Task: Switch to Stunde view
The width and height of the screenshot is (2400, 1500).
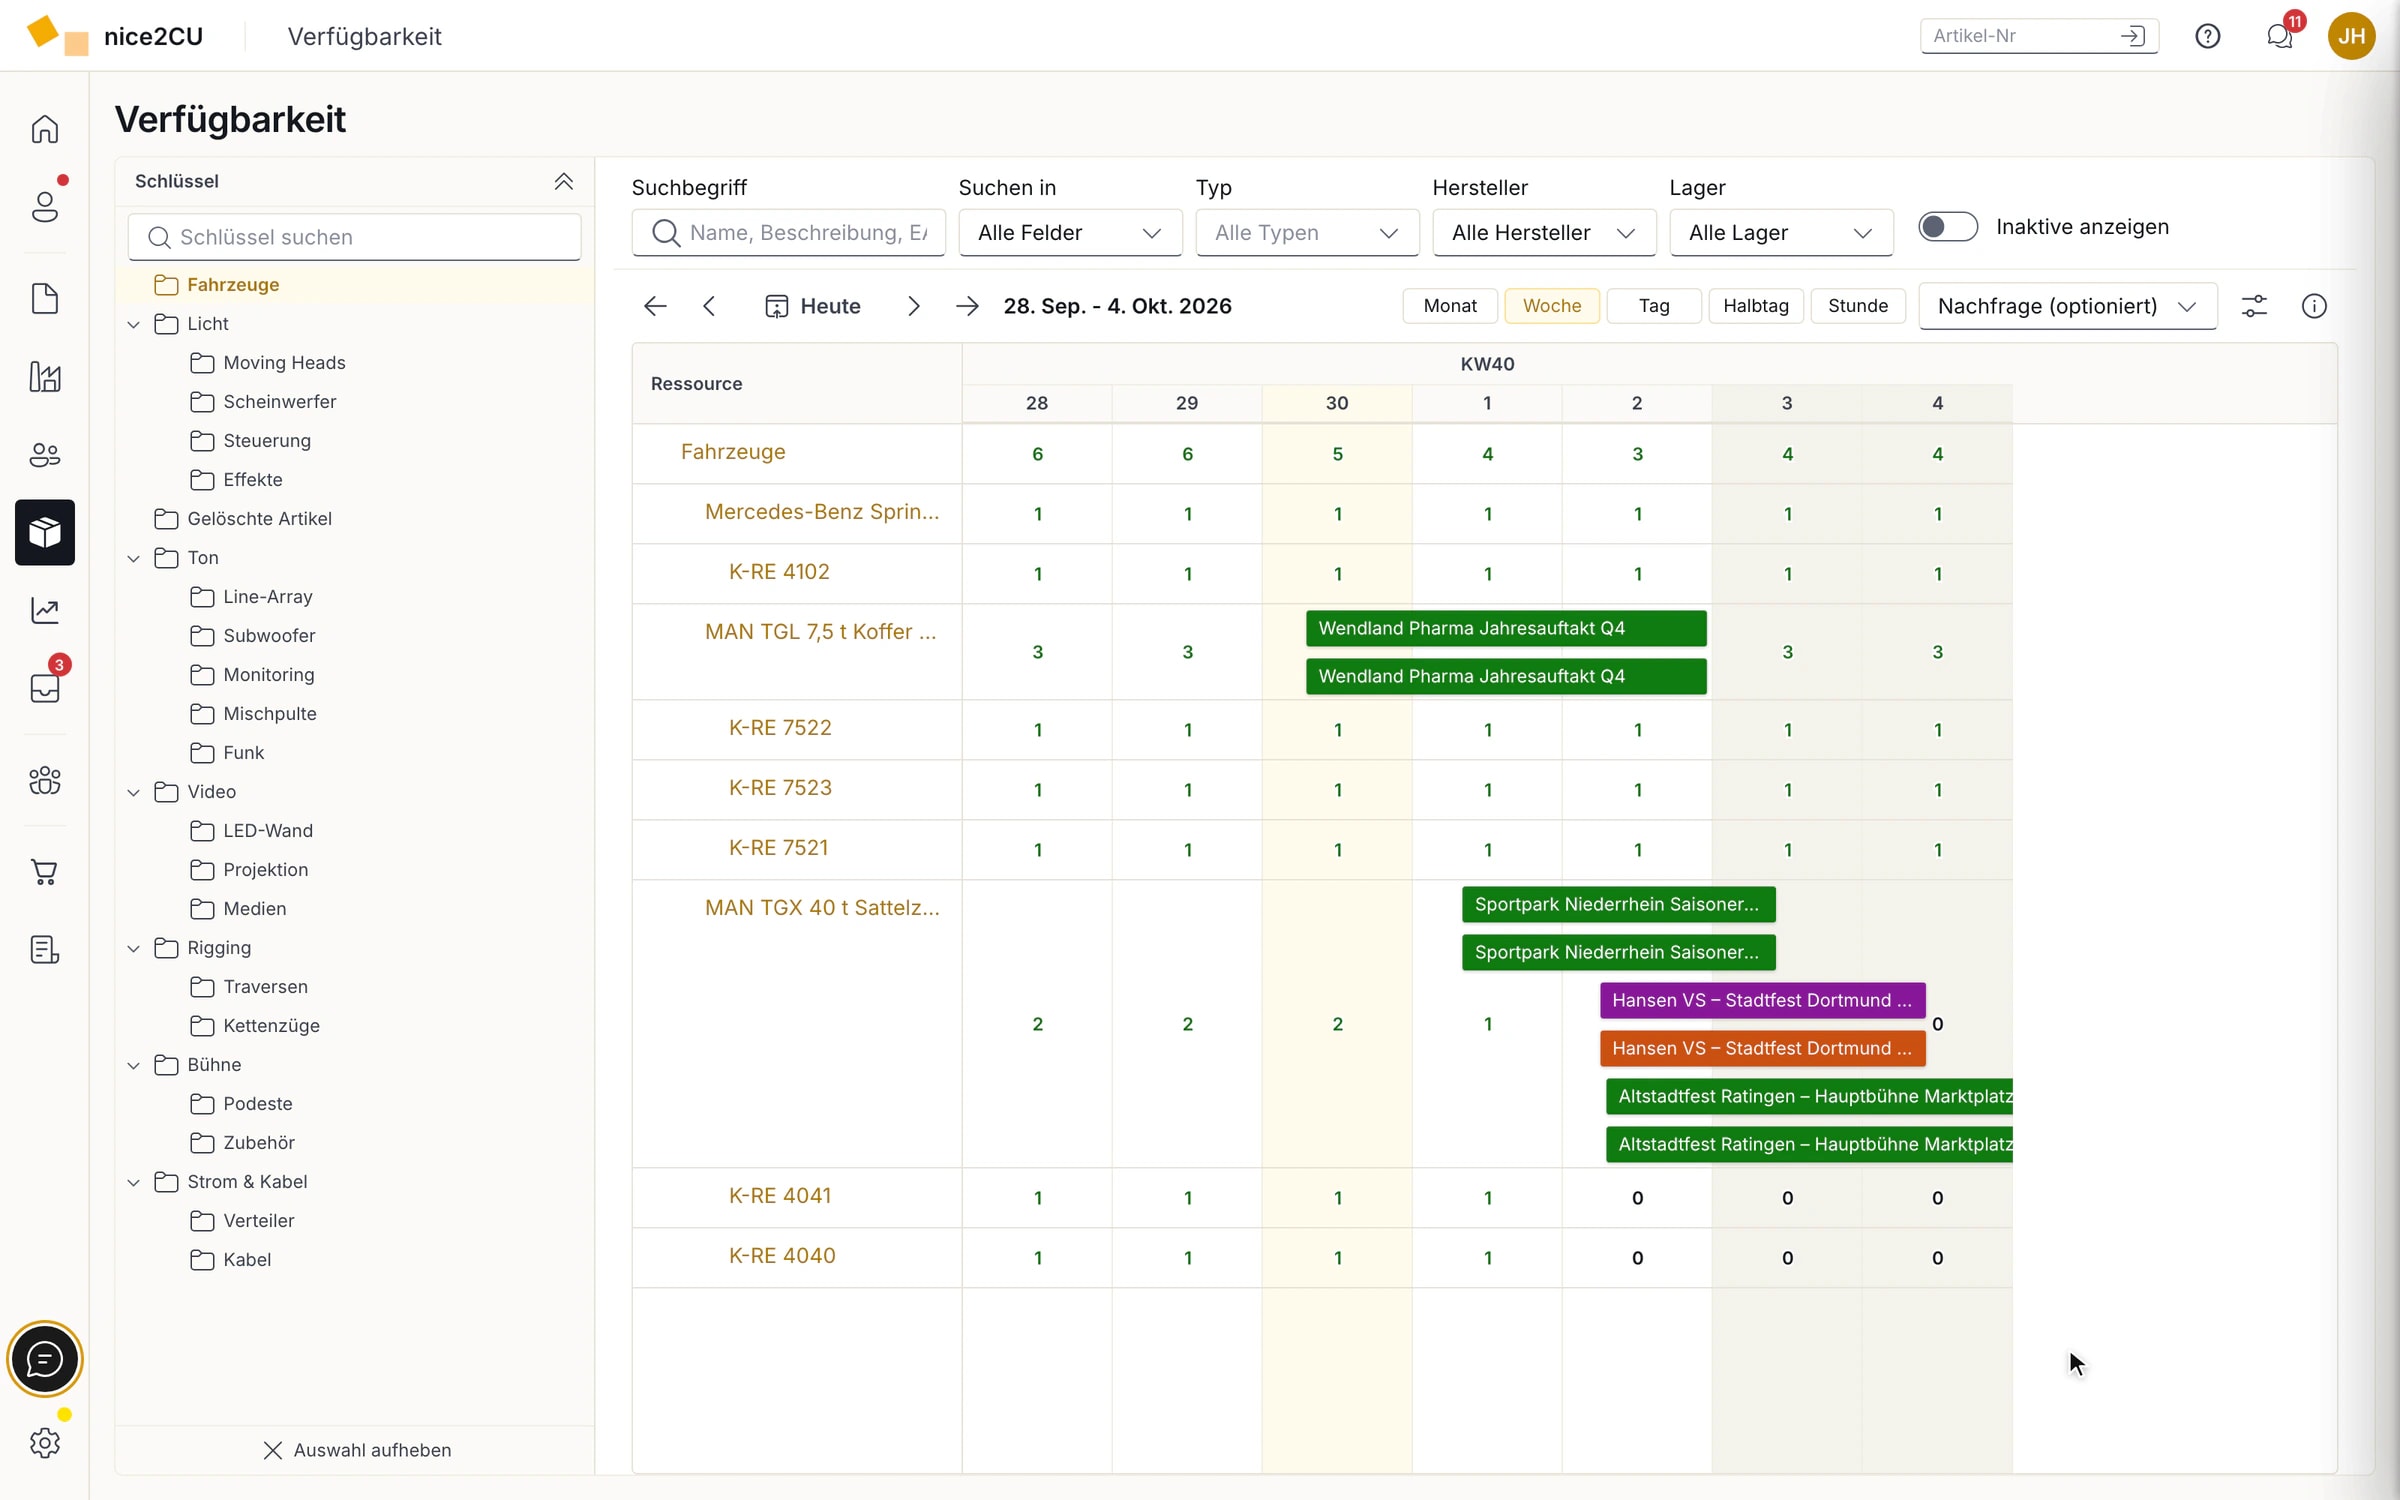Action: tap(1858, 306)
